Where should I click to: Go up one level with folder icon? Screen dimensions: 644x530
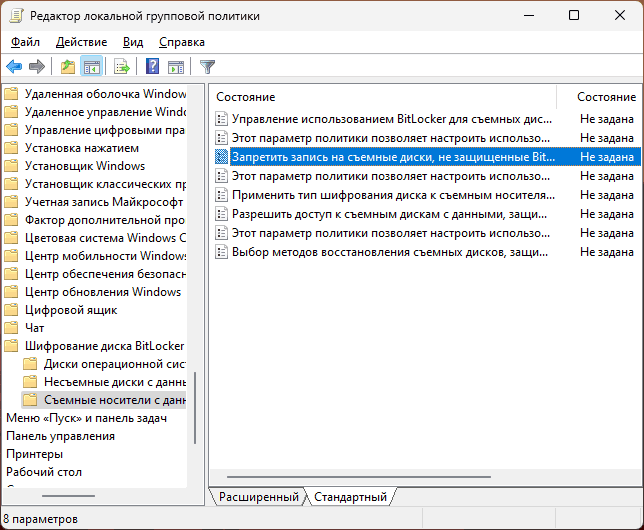click(68, 66)
